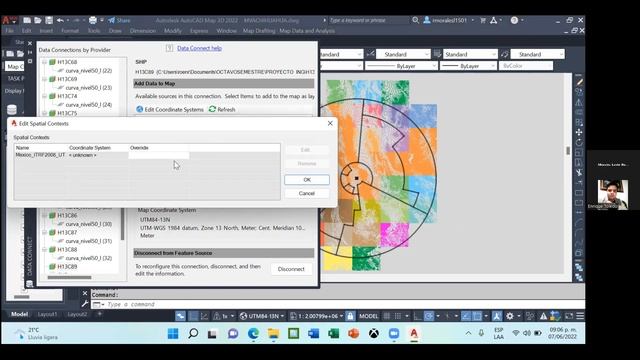The height and width of the screenshot is (360, 640).
Task: Open the first ByLayer linetype dropdown
Action: click(x=401, y=66)
